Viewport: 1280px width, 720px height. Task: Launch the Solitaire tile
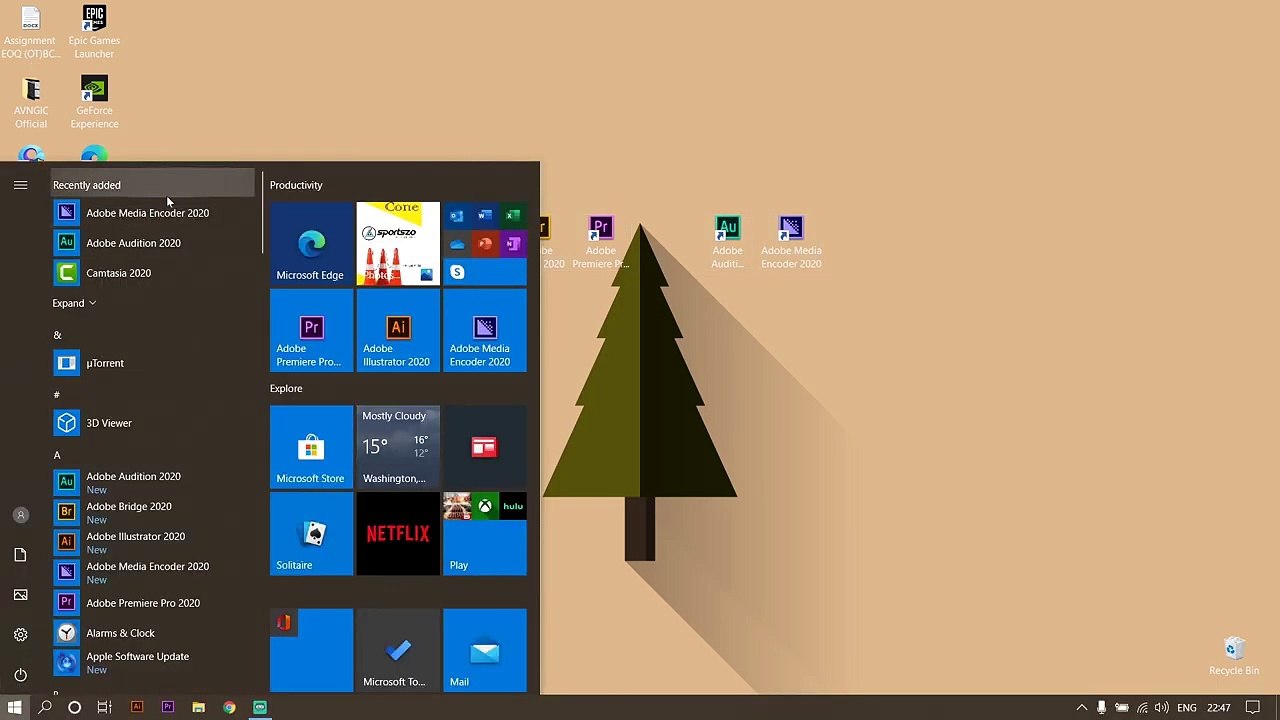coord(311,534)
